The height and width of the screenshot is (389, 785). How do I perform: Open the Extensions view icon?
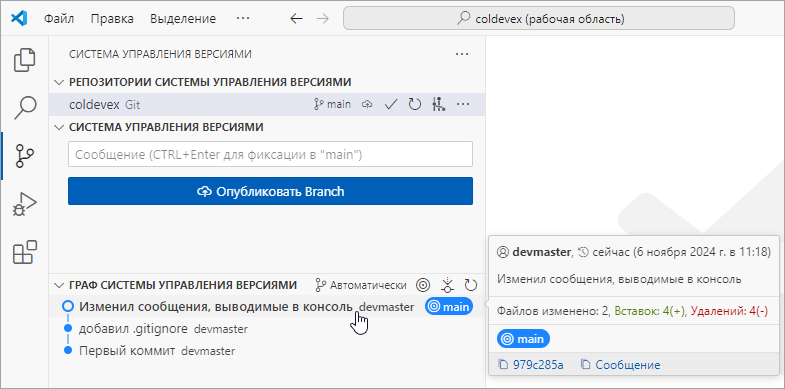coord(25,252)
